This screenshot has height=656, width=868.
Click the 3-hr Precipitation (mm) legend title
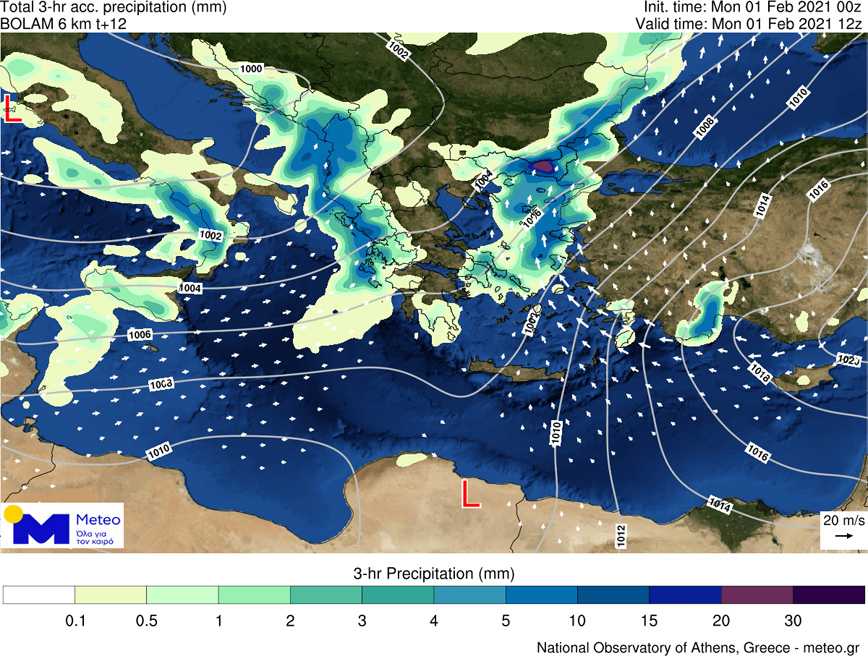point(433,574)
